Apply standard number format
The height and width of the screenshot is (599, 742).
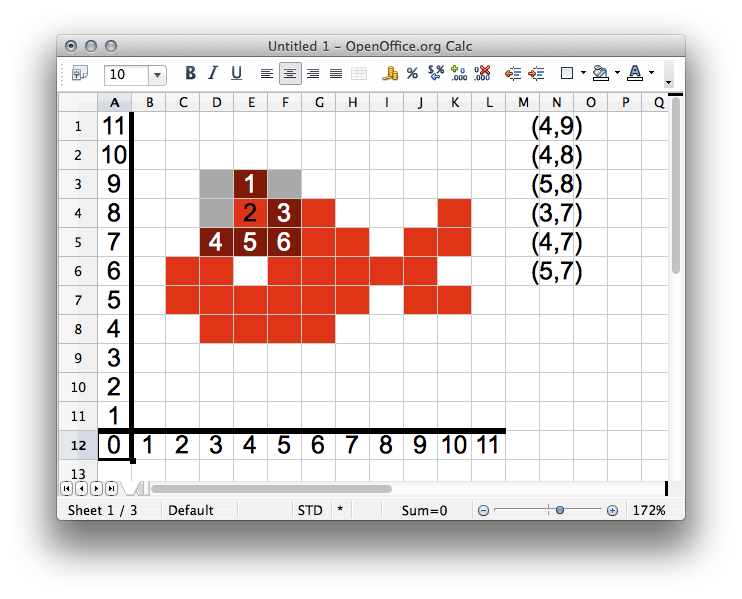(x=435, y=73)
